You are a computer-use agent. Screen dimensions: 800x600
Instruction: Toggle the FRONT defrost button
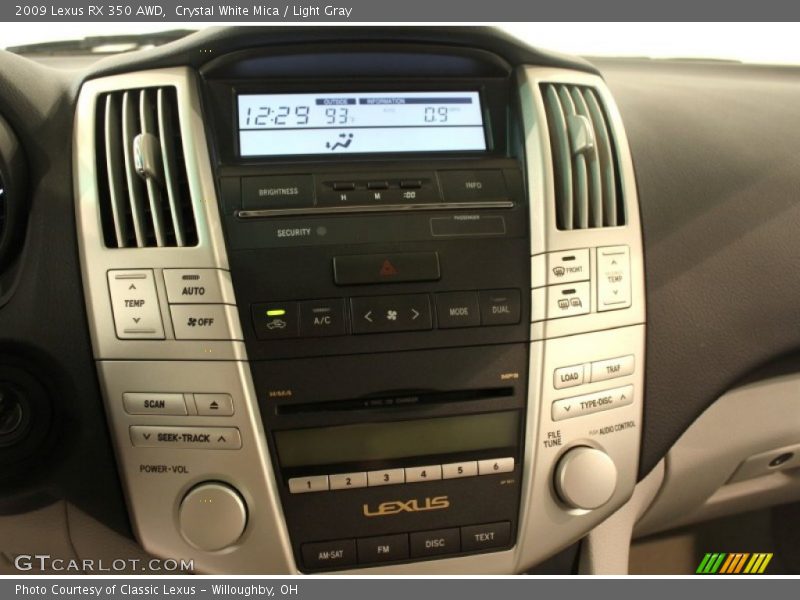tap(567, 266)
